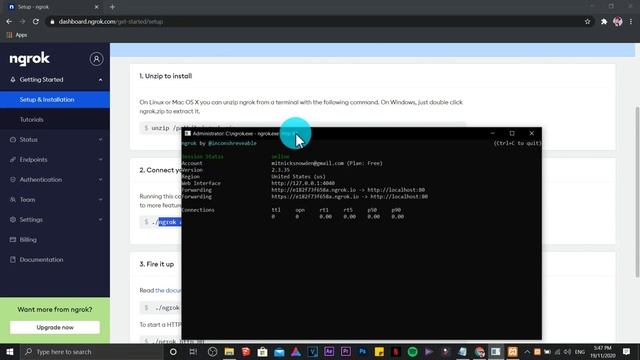Click the Status sidebar icon
This screenshot has height=360, width=640.
pyautogui.click(x=13, y=140)
